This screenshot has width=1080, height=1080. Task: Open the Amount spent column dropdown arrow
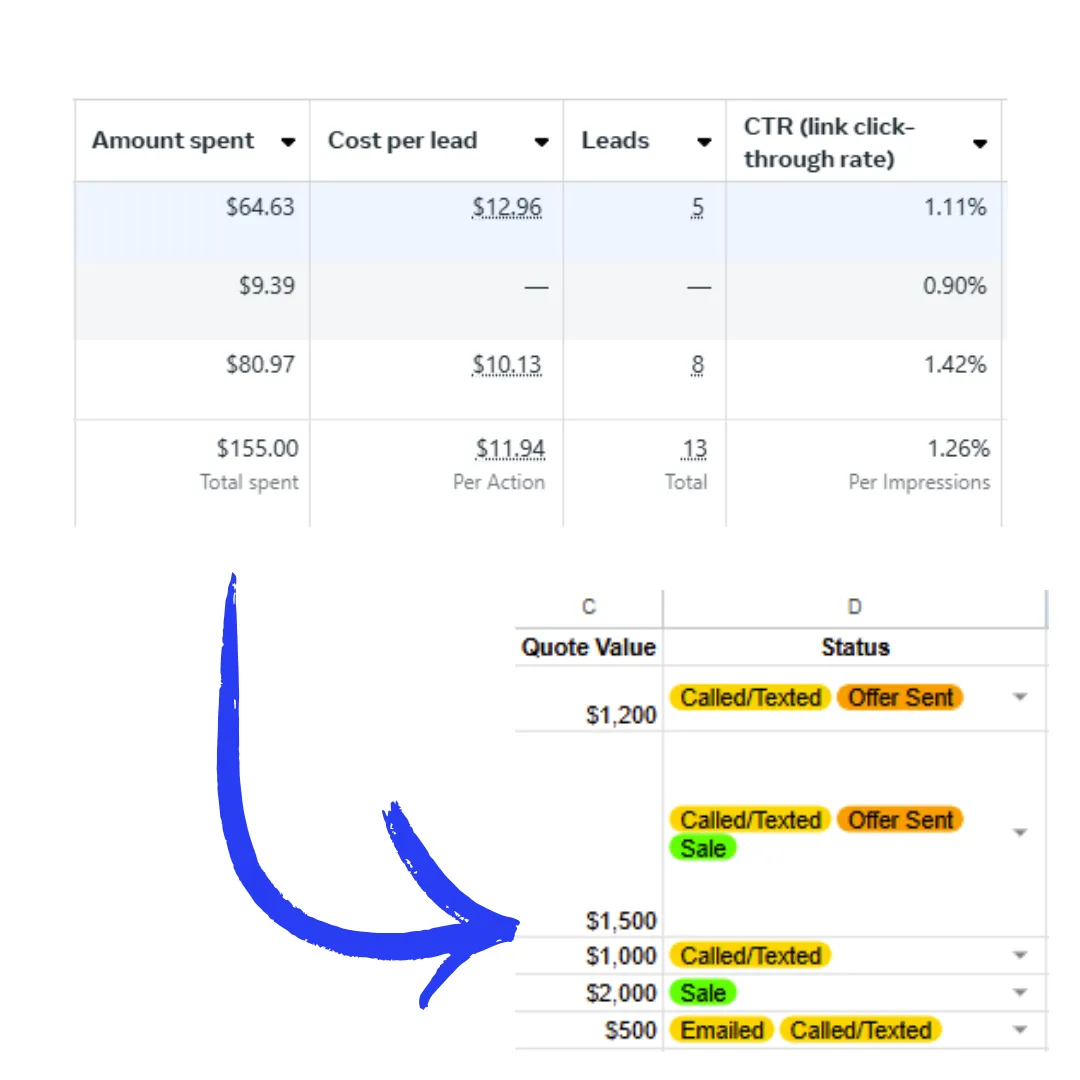[288, 142]
